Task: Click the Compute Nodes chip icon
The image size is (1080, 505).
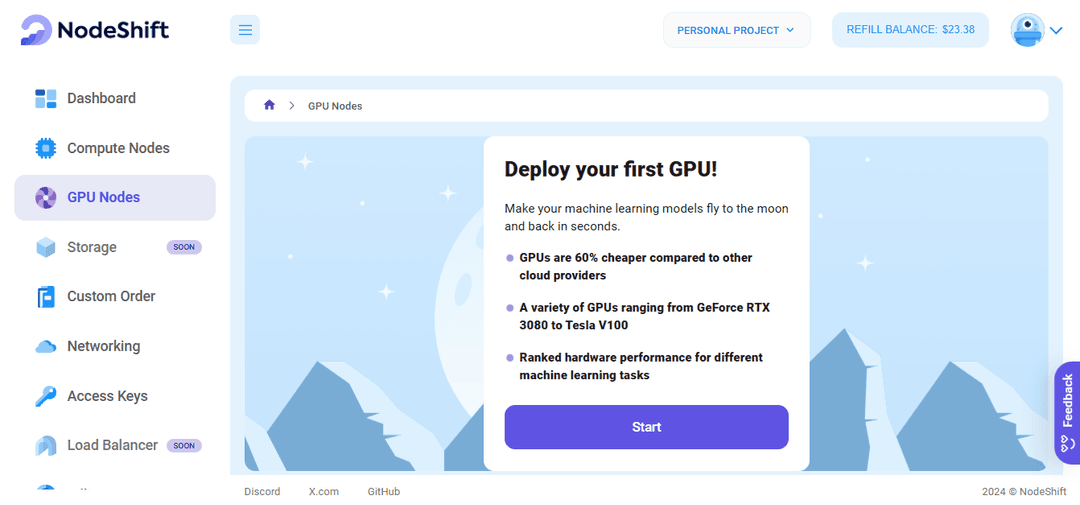Action: pyautogui.click(x=45, y=148)
